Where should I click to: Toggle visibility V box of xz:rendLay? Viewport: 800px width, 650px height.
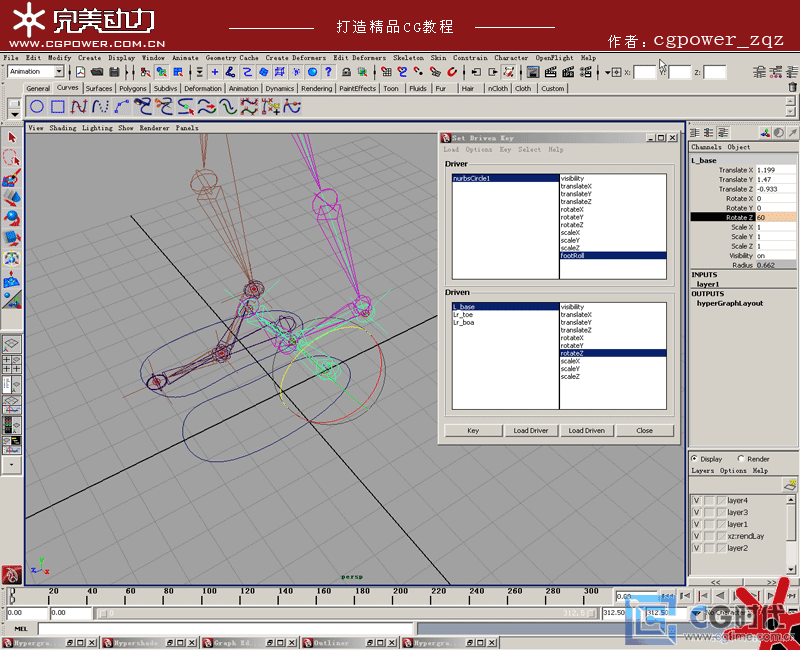pyautogui.click(x=696, y=536)
